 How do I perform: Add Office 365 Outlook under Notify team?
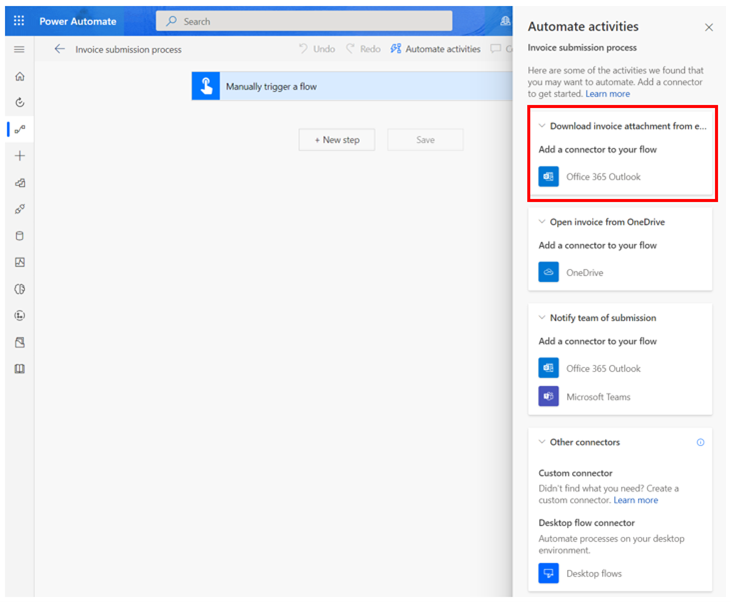(590, 368)
